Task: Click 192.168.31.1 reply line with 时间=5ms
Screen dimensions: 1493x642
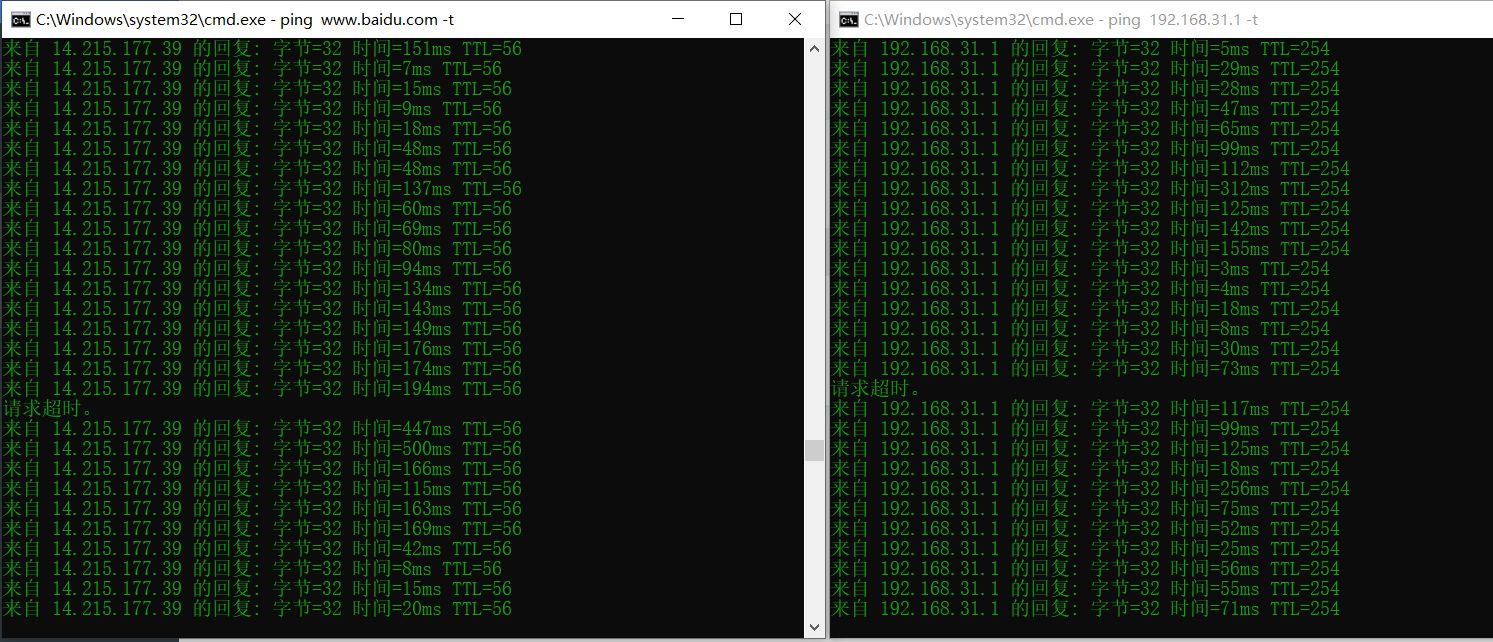Action: [1080, 49]
